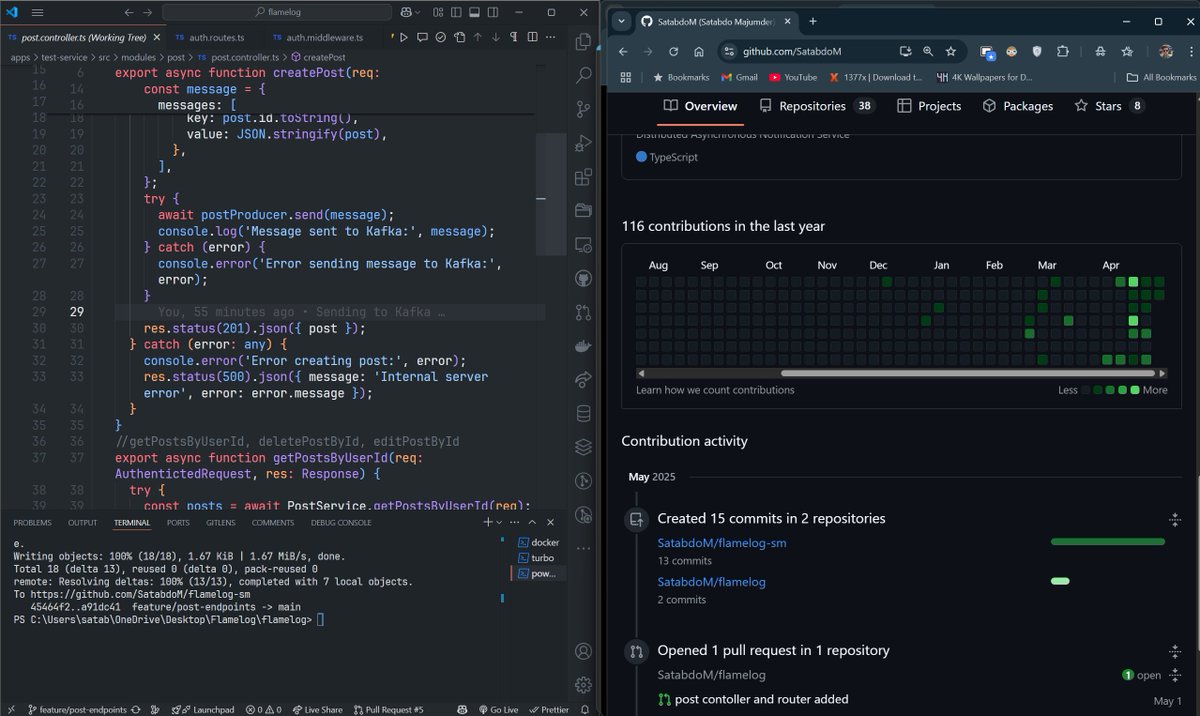This screenshot has height=716, width=1200.
Task: Reload the GitHub page in Chrome
Action: click(x=673, y=51)
